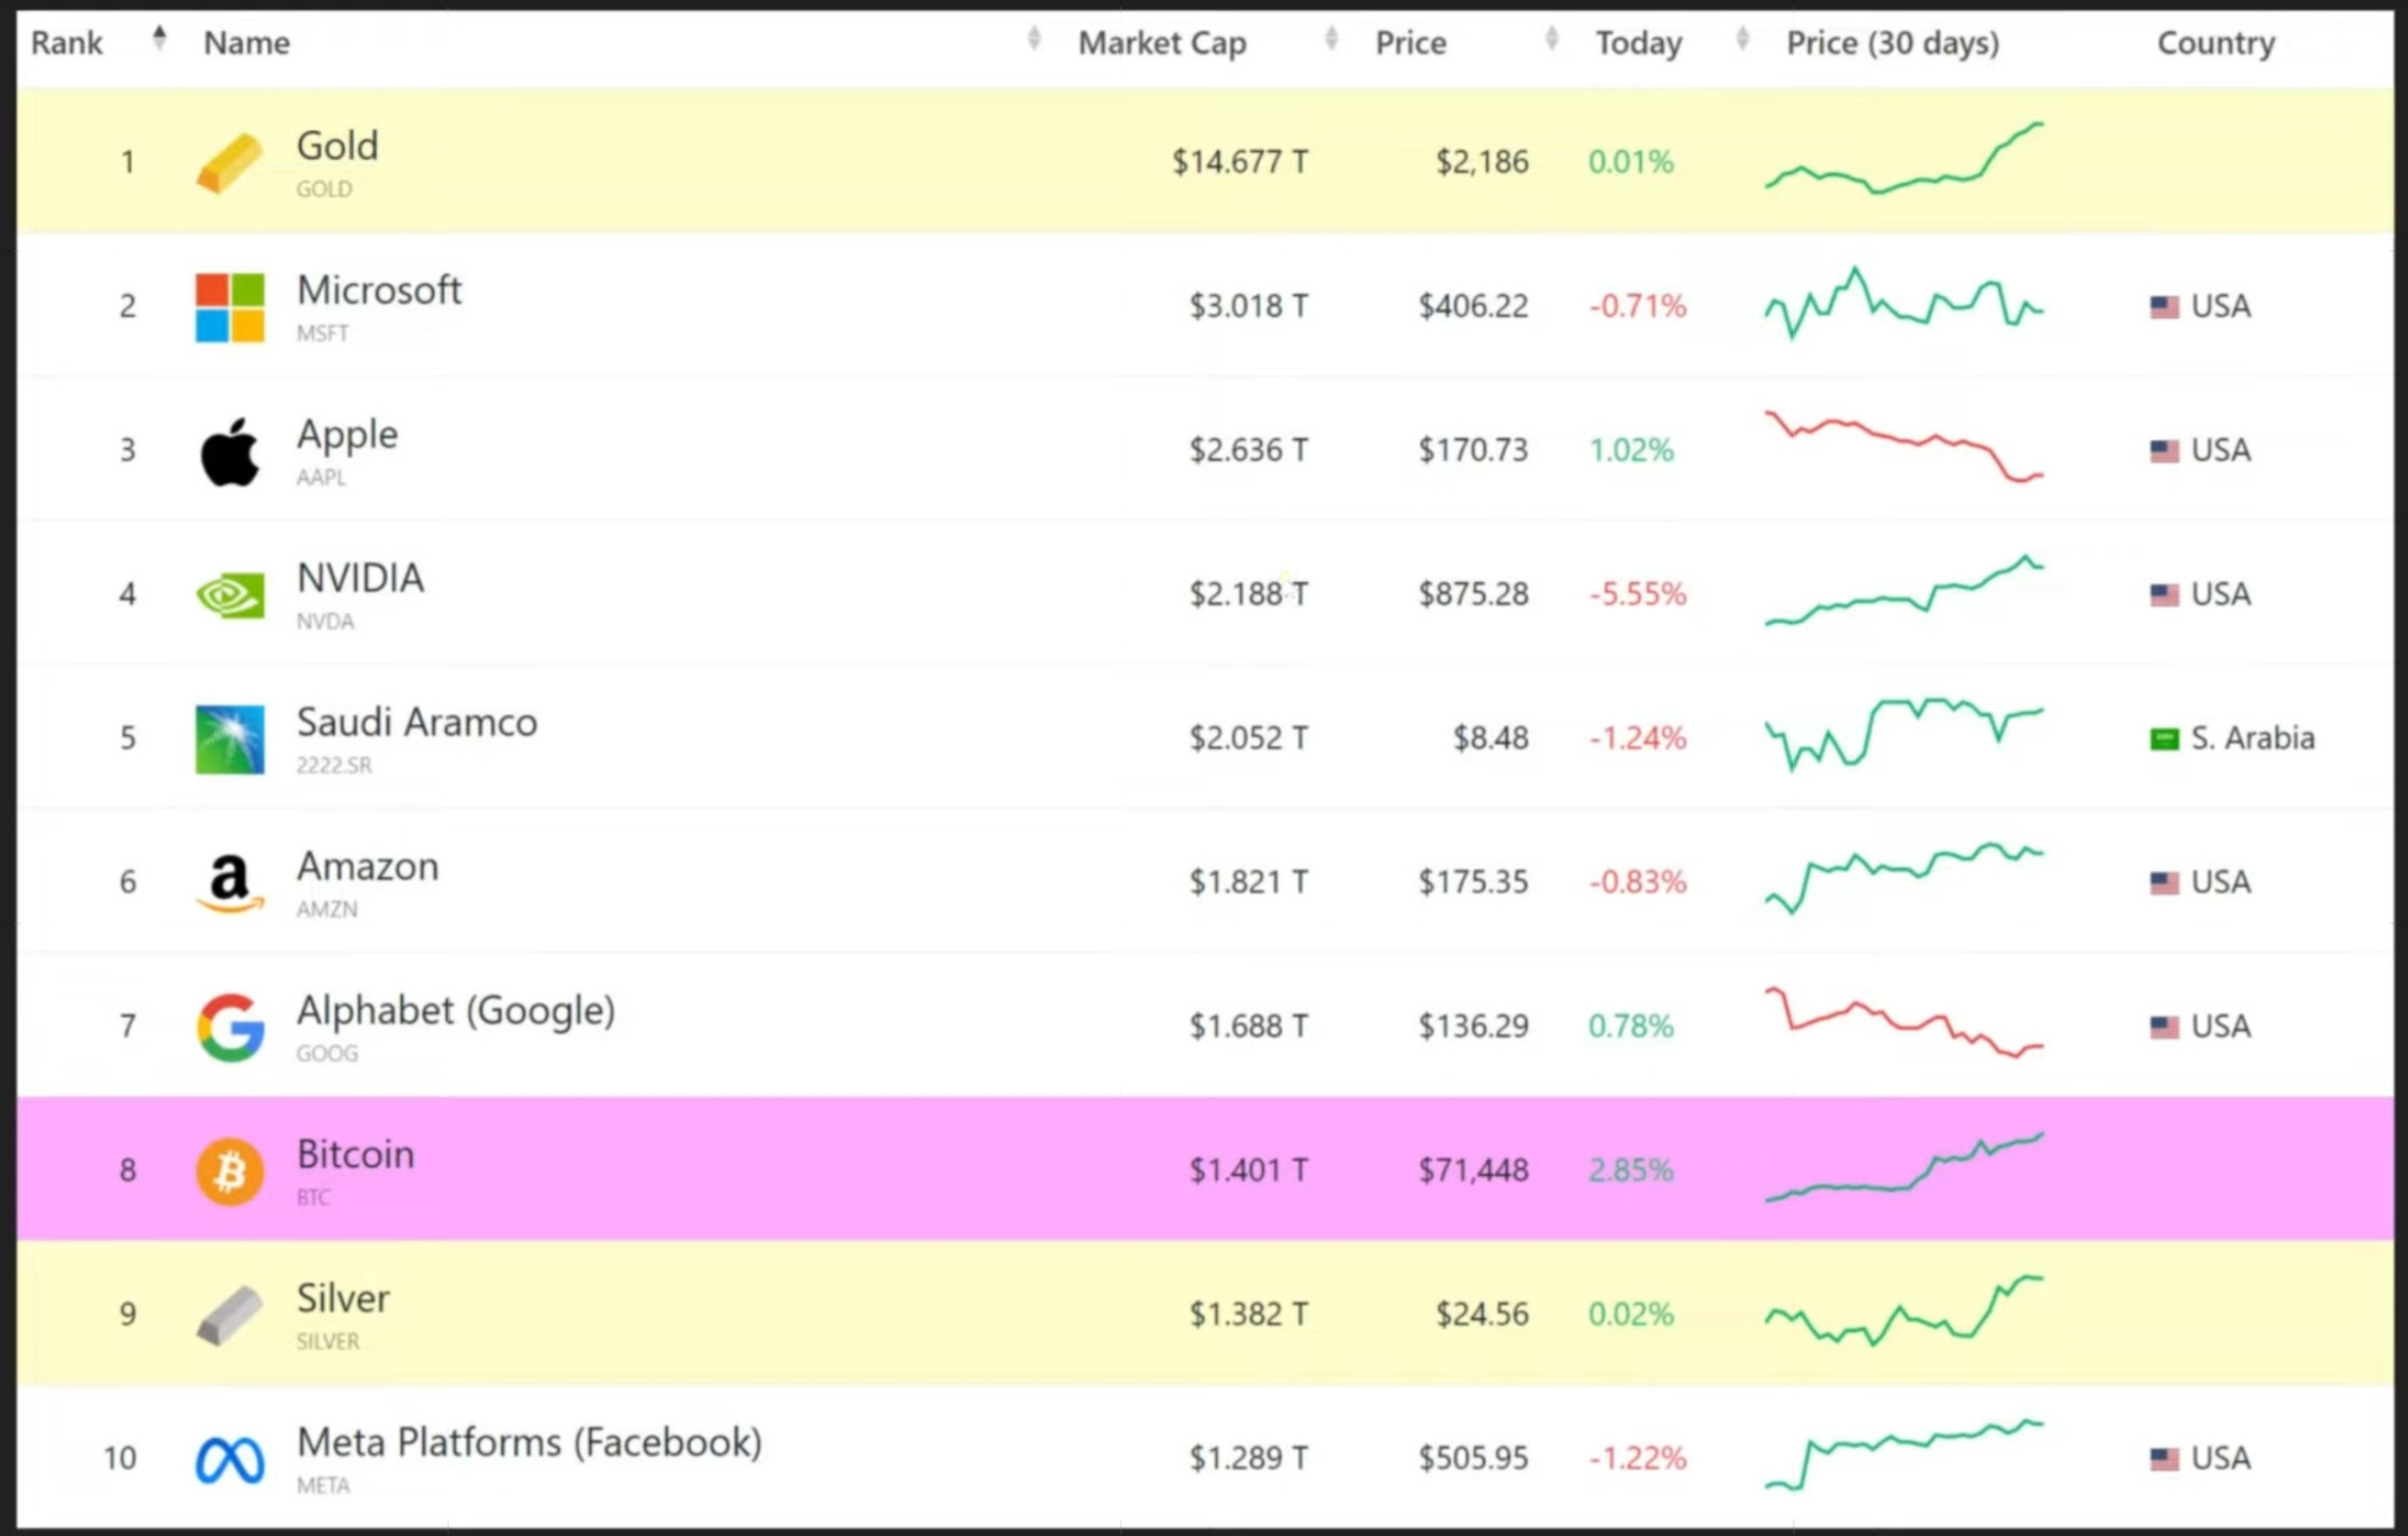Screen dimensions: 2408x1536
Task: Click the Amazon logo icon
Action: 230,883
